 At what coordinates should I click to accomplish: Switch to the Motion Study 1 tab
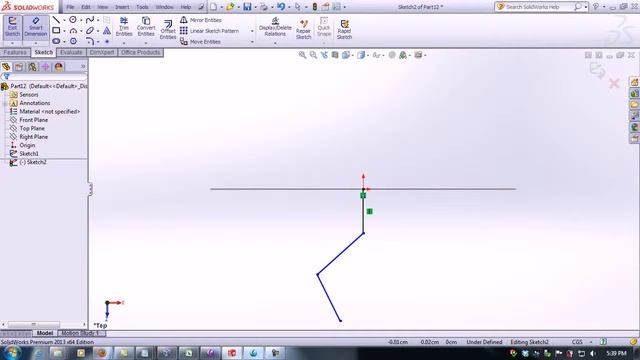(80, 333)
